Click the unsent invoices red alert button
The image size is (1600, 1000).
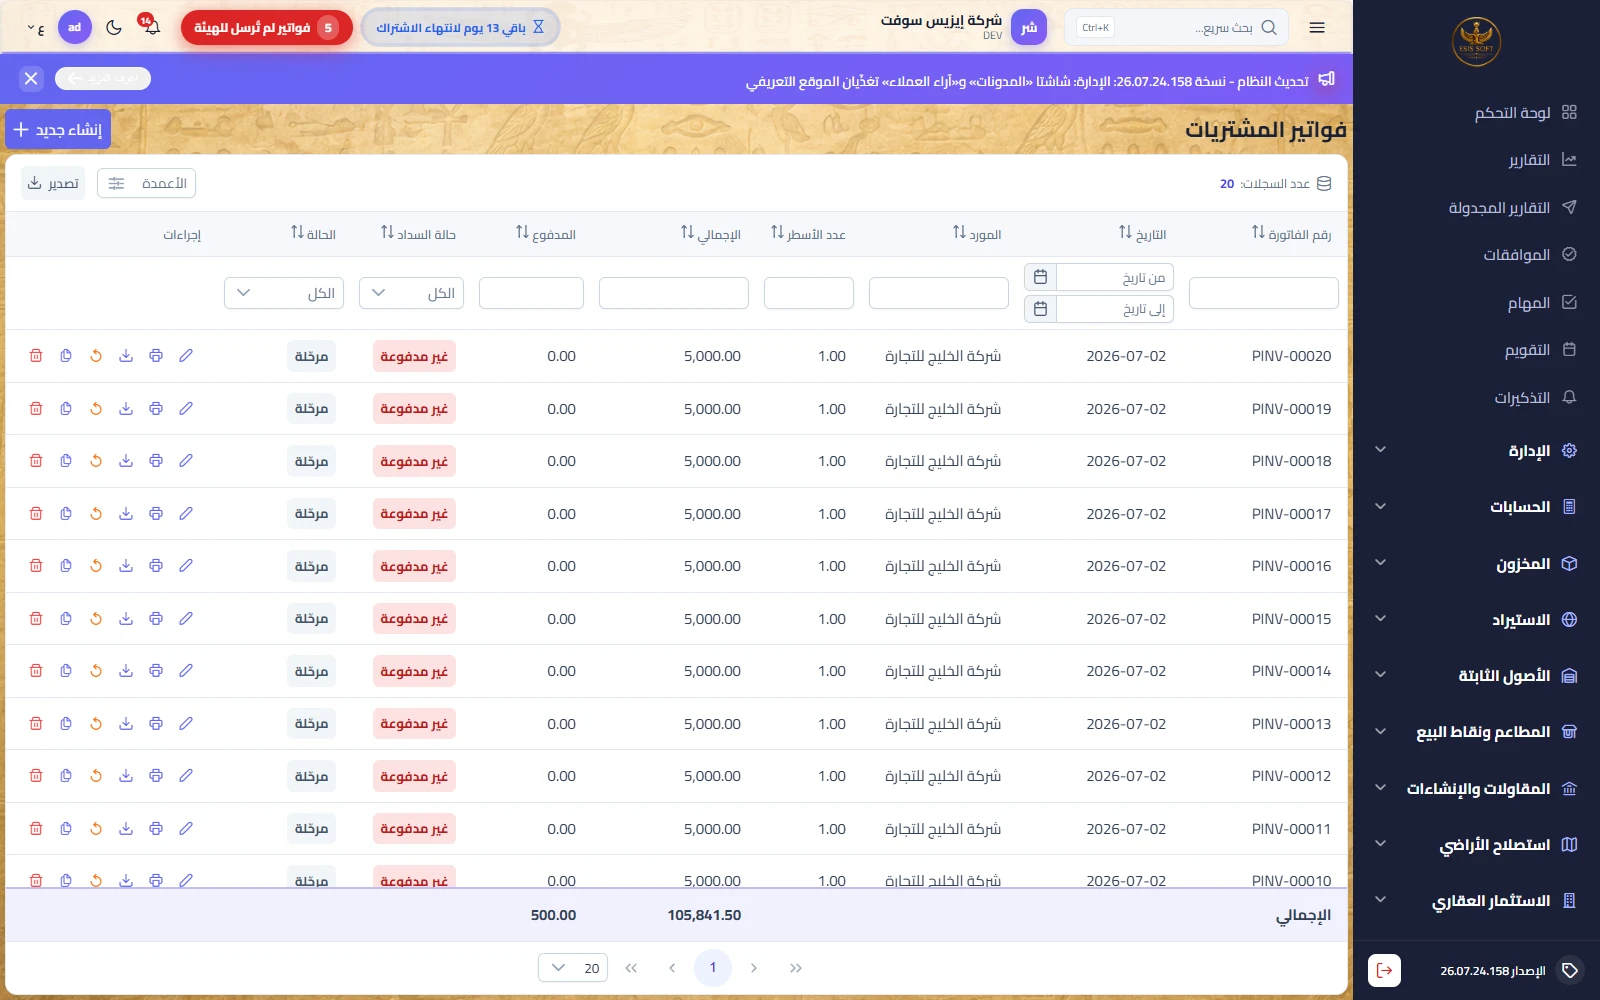[267, 28]
